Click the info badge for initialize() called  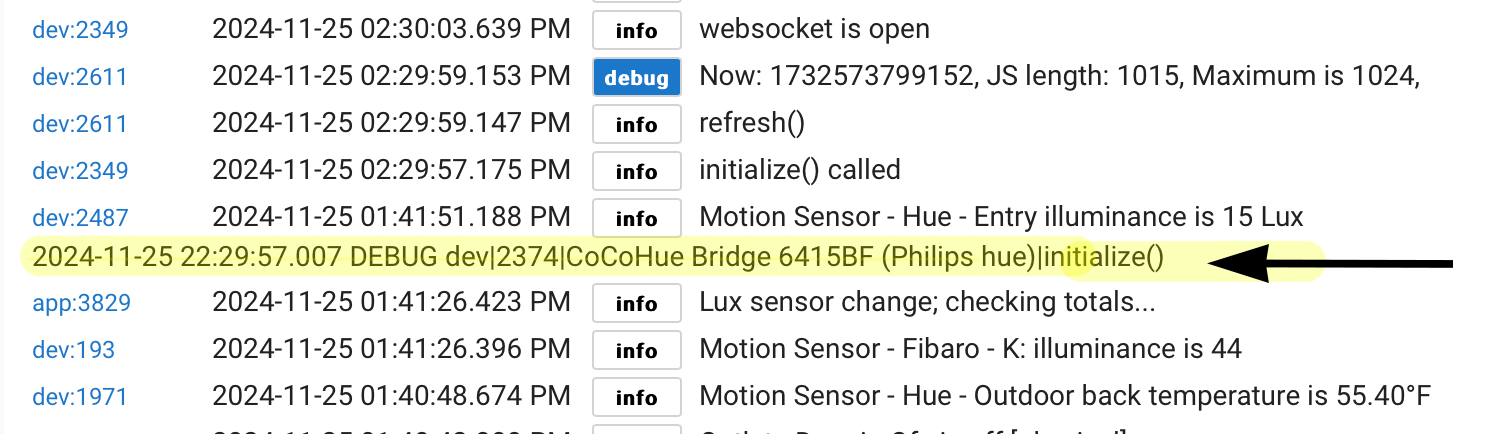click(637, 171)
